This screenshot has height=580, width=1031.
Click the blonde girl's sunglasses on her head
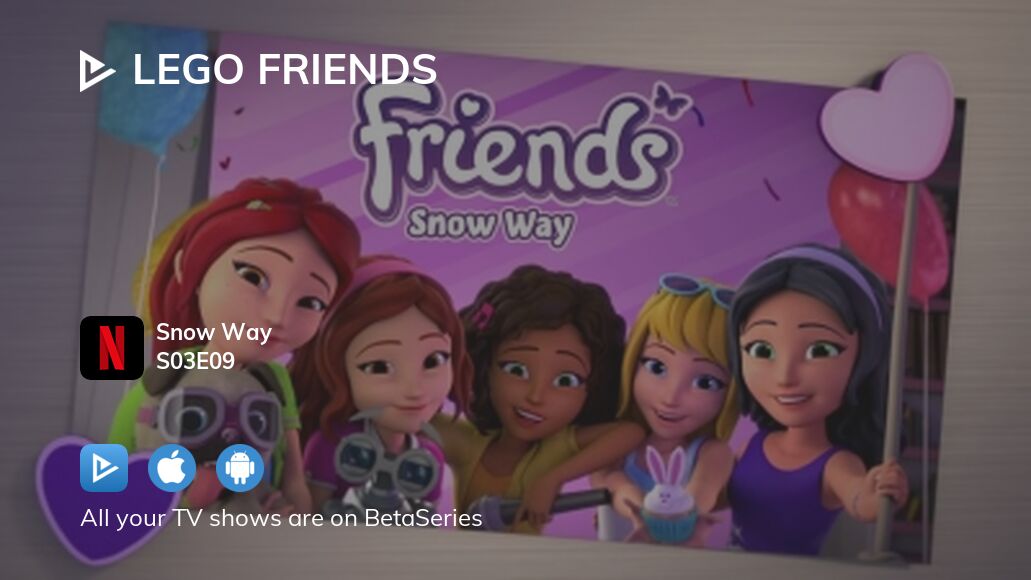696,291
